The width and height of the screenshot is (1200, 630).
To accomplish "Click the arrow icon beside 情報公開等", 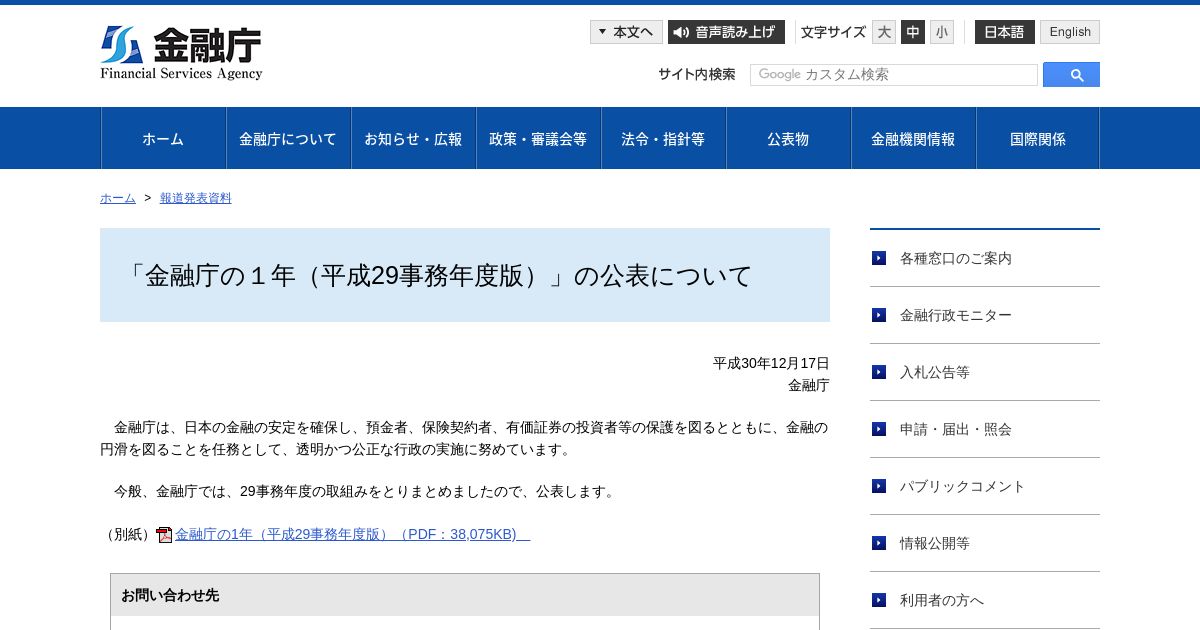I will coord(879,543).
